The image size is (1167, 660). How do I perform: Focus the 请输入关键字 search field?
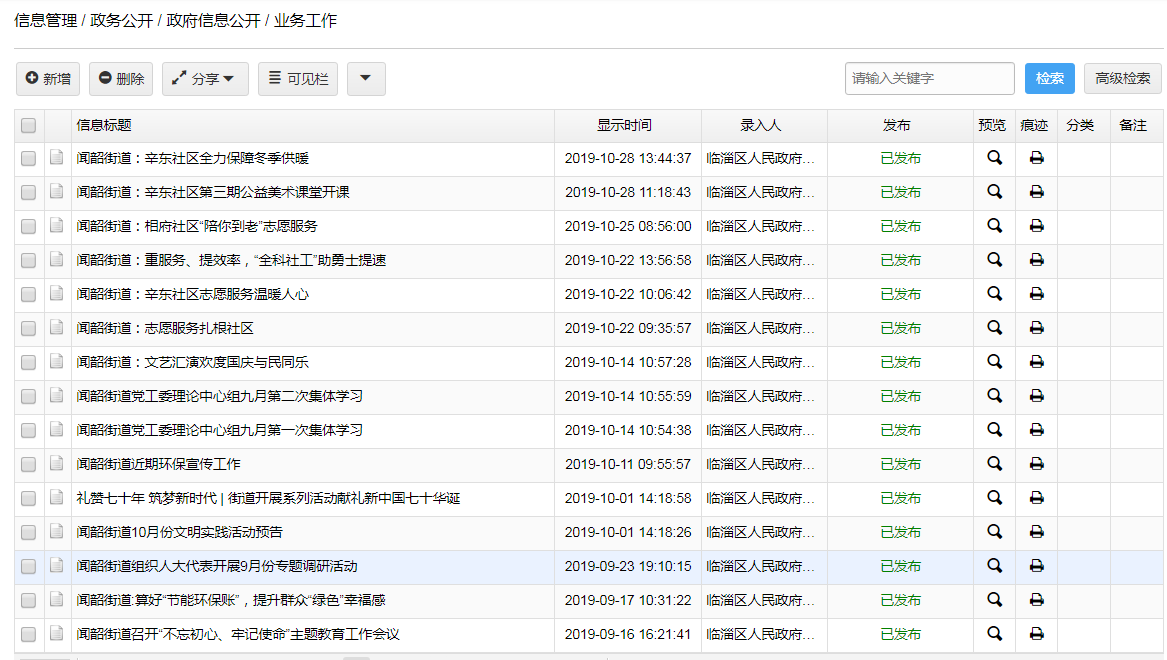(x=929, y=79)
